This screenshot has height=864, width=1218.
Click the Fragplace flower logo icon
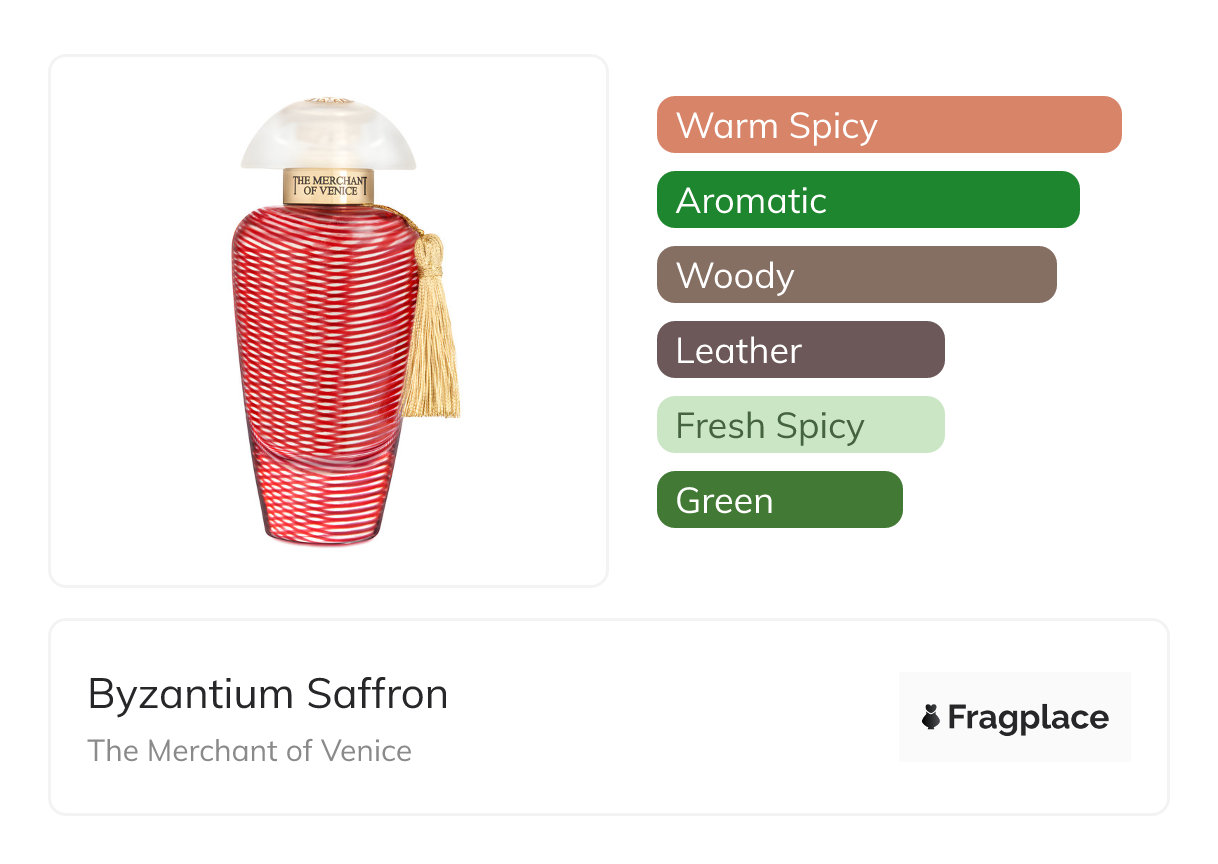tap(931, 717)
